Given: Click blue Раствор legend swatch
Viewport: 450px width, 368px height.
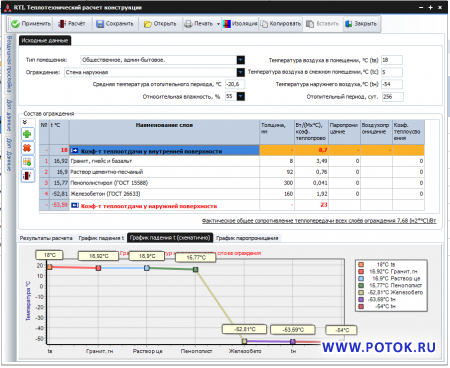Looking at the screenshot, I should coord(361,279).
